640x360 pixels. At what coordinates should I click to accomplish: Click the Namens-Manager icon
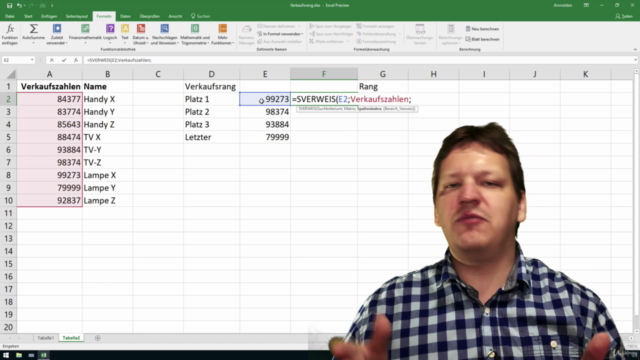pos(247,29)
